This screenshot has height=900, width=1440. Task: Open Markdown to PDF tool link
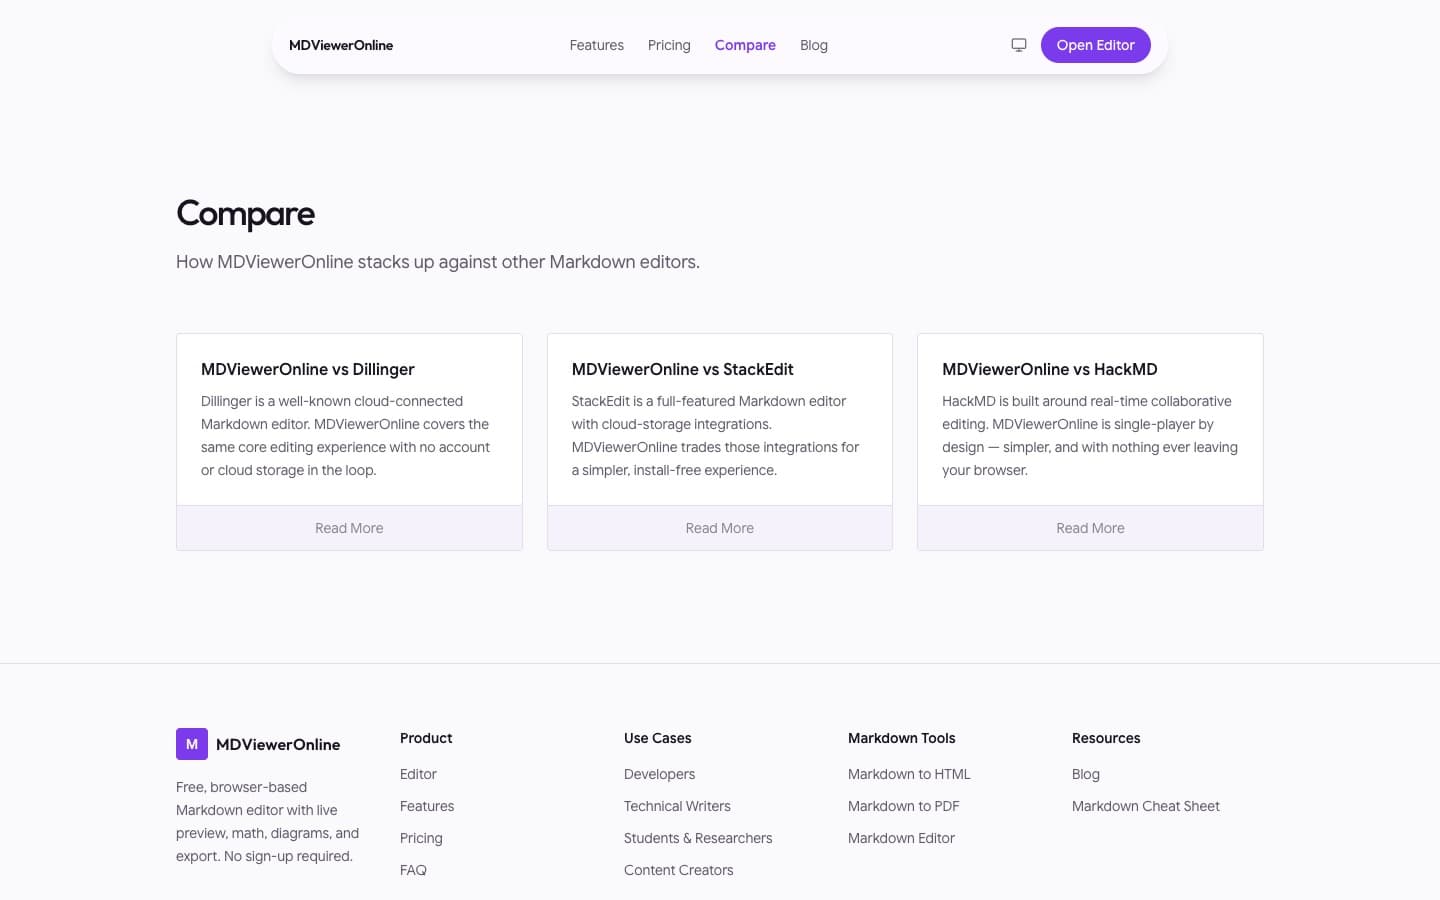pos(904,806)
